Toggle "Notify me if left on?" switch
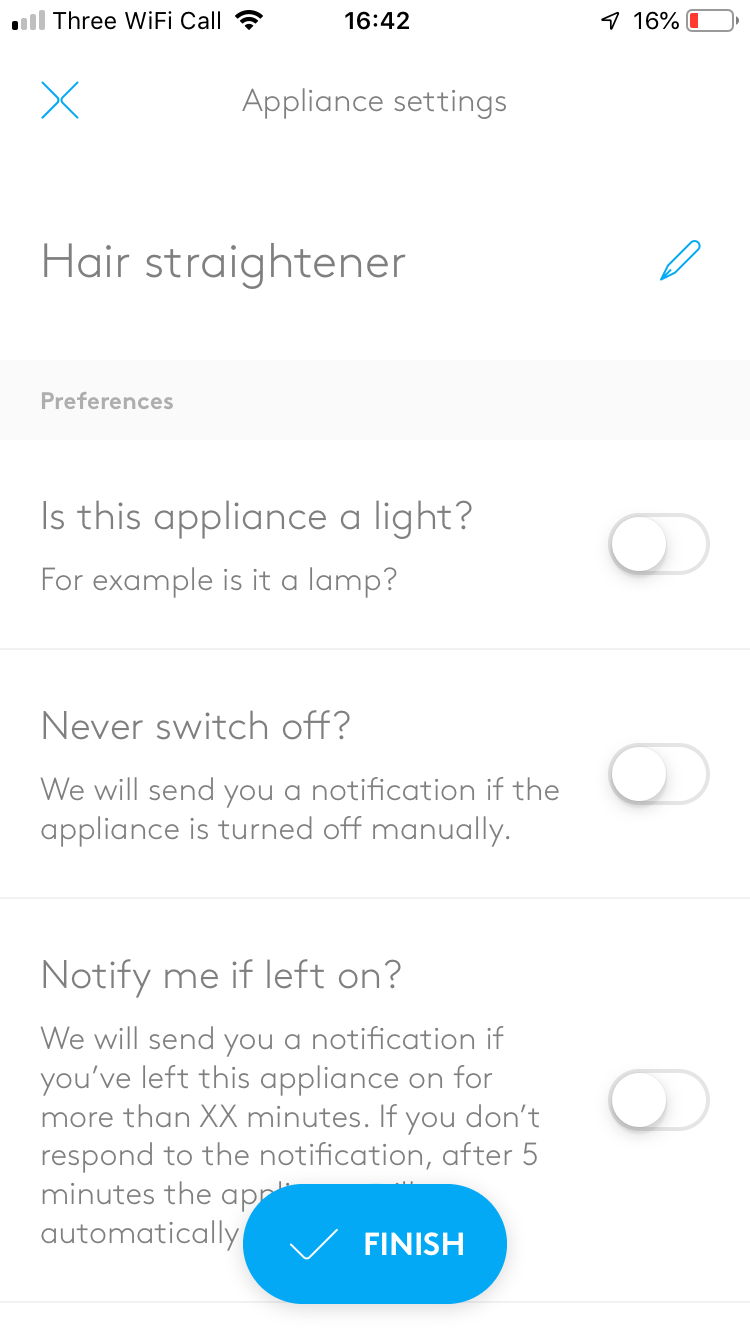Image resolution: width=750 pixels, height=1334 pixels. [x=659, y=1101]
